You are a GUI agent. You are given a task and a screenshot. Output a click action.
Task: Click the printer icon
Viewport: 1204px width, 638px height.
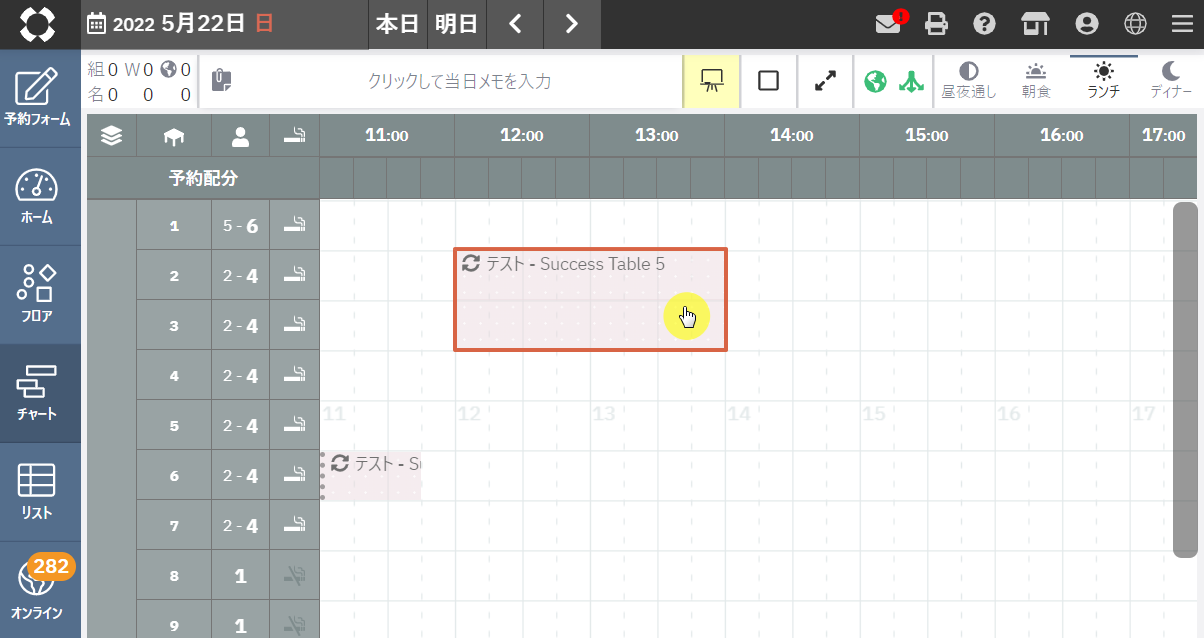(937, 24)
